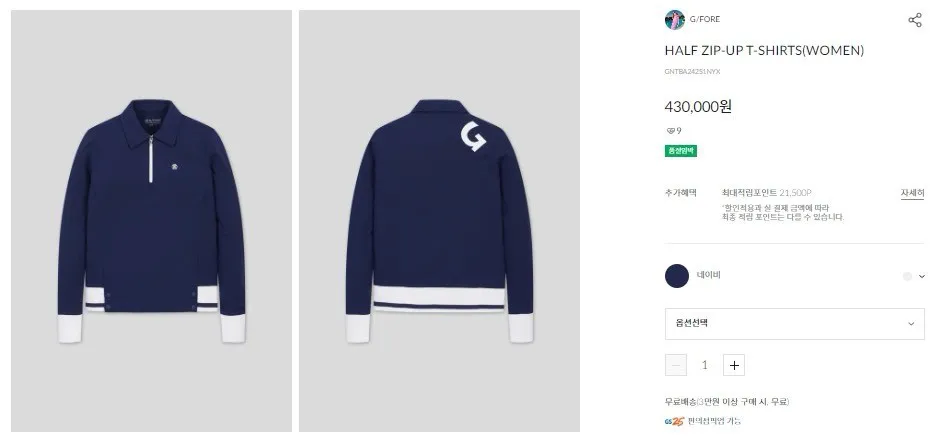Click the green 품절임박 badge
This screenshot has width=944, height=444.
point(680,151)
